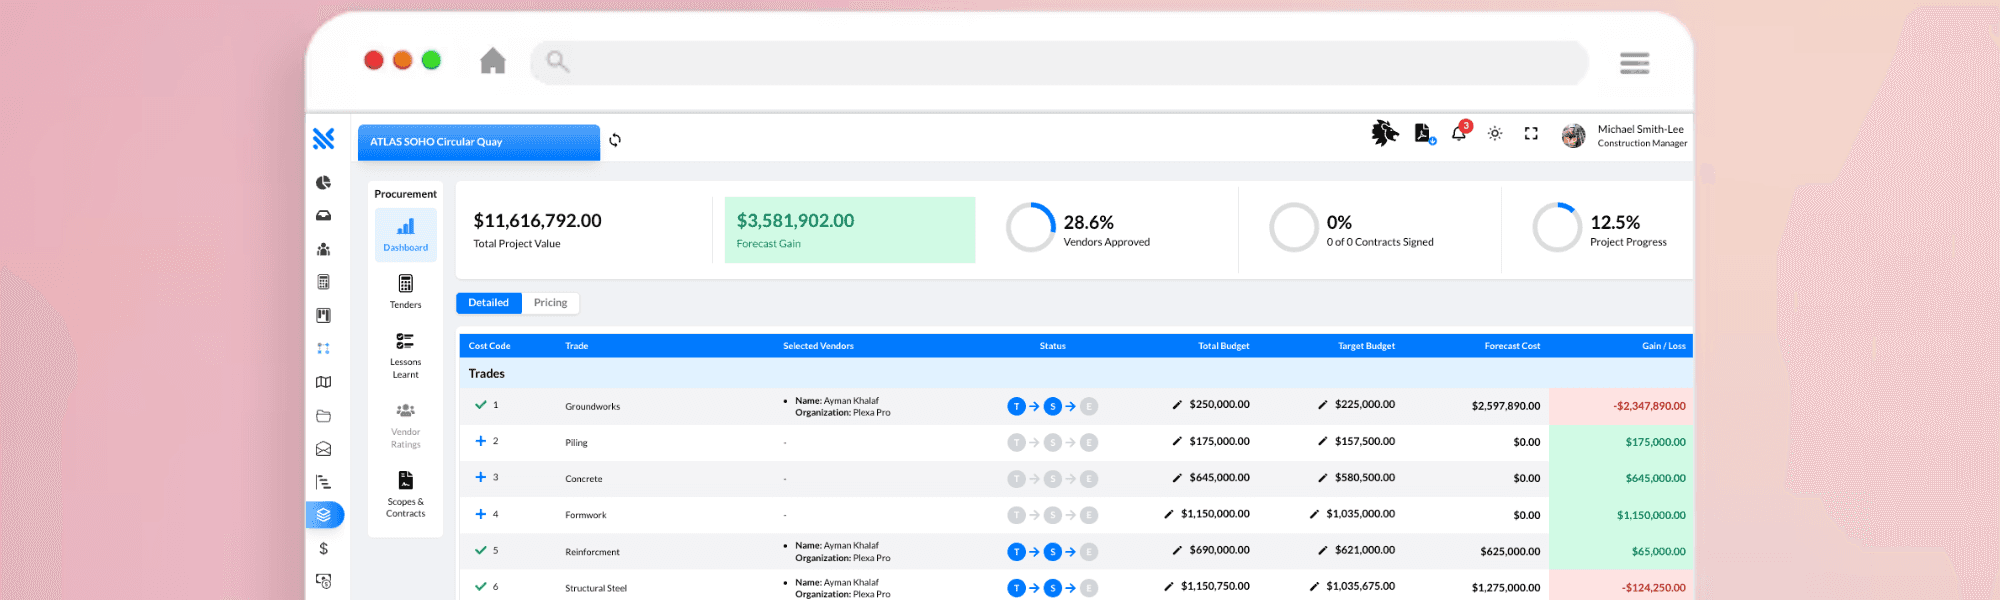2000x600 pixels.
Task: Click the Project Progress 12.5% ring
Action: [1557, 228]
